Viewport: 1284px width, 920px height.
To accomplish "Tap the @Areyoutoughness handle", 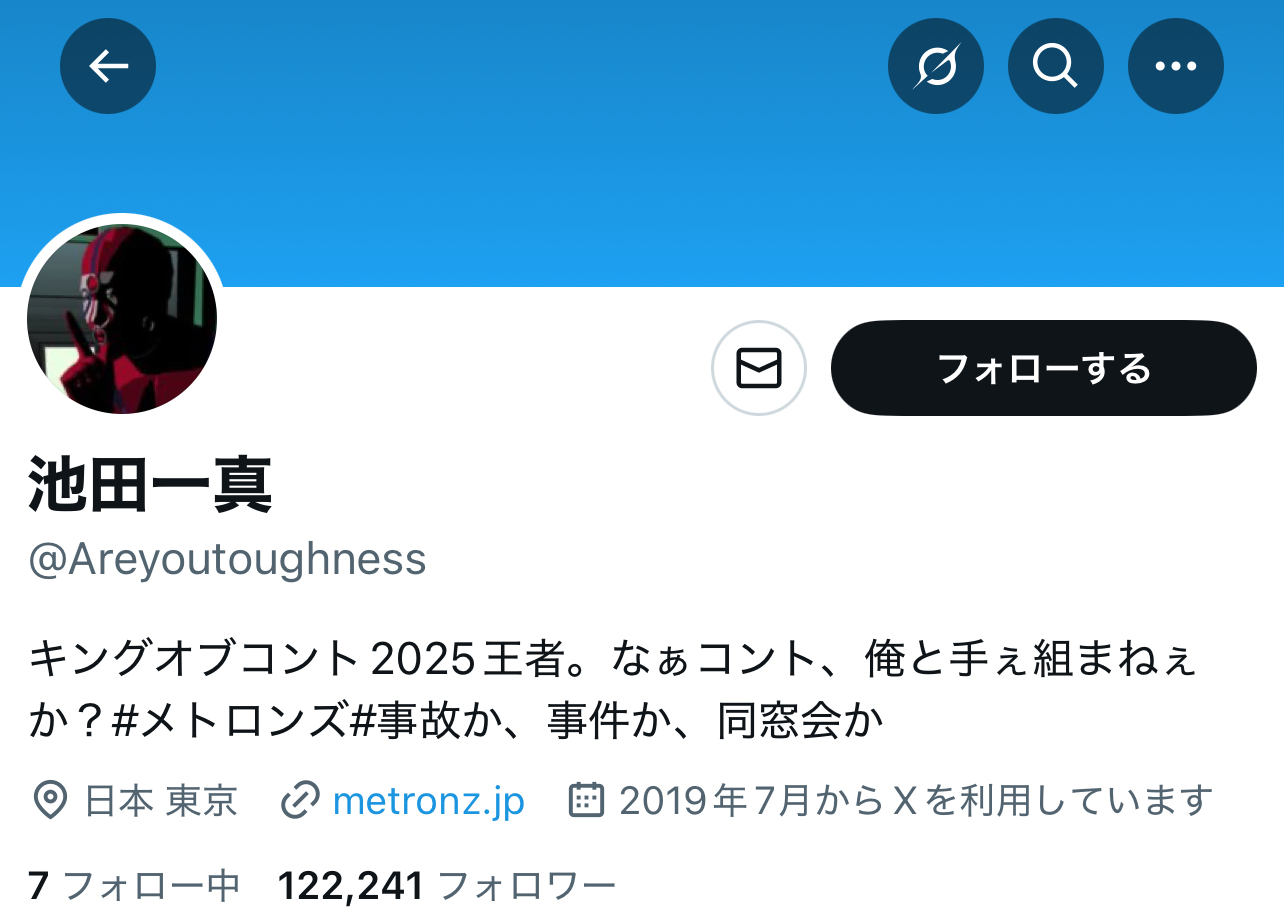I will pyautogui.click(x=228, y=560).
